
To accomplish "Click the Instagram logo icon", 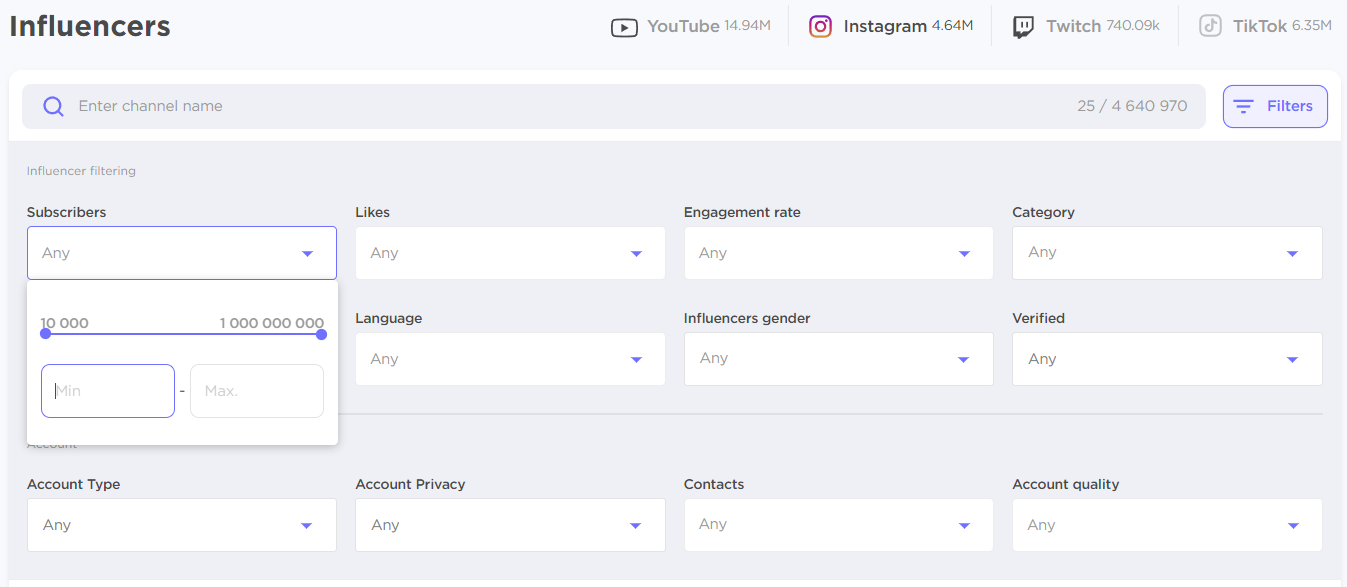I will pyautogui.click(x=820, y=27).
